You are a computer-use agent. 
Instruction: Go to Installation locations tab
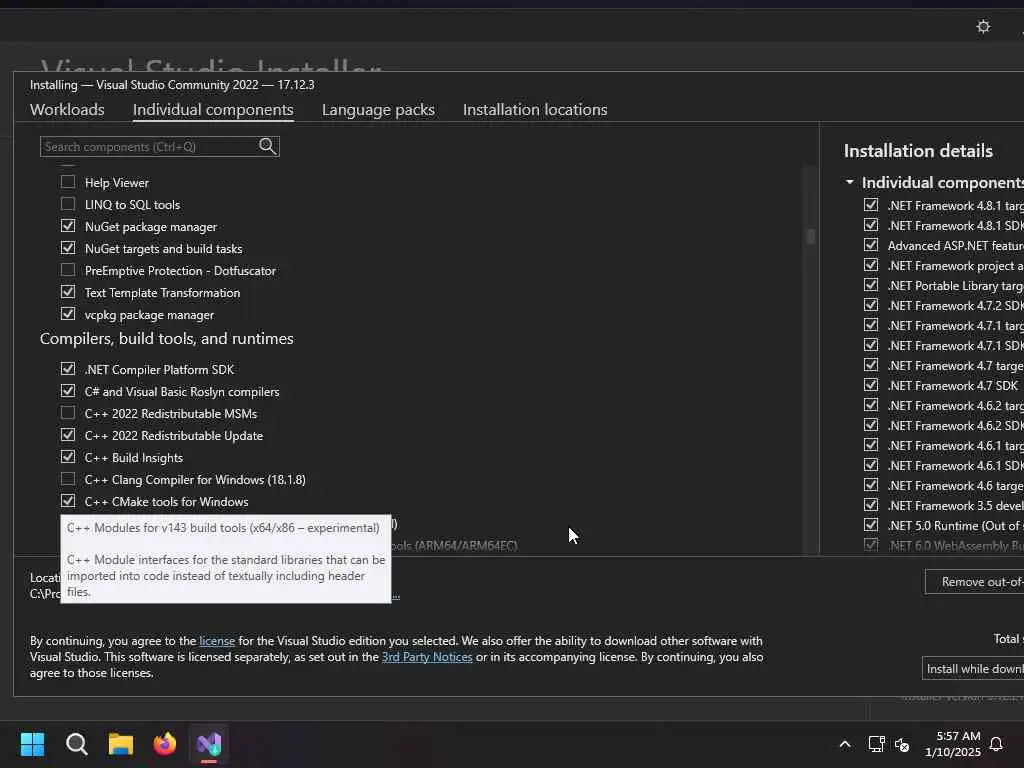tap(535, 110)
